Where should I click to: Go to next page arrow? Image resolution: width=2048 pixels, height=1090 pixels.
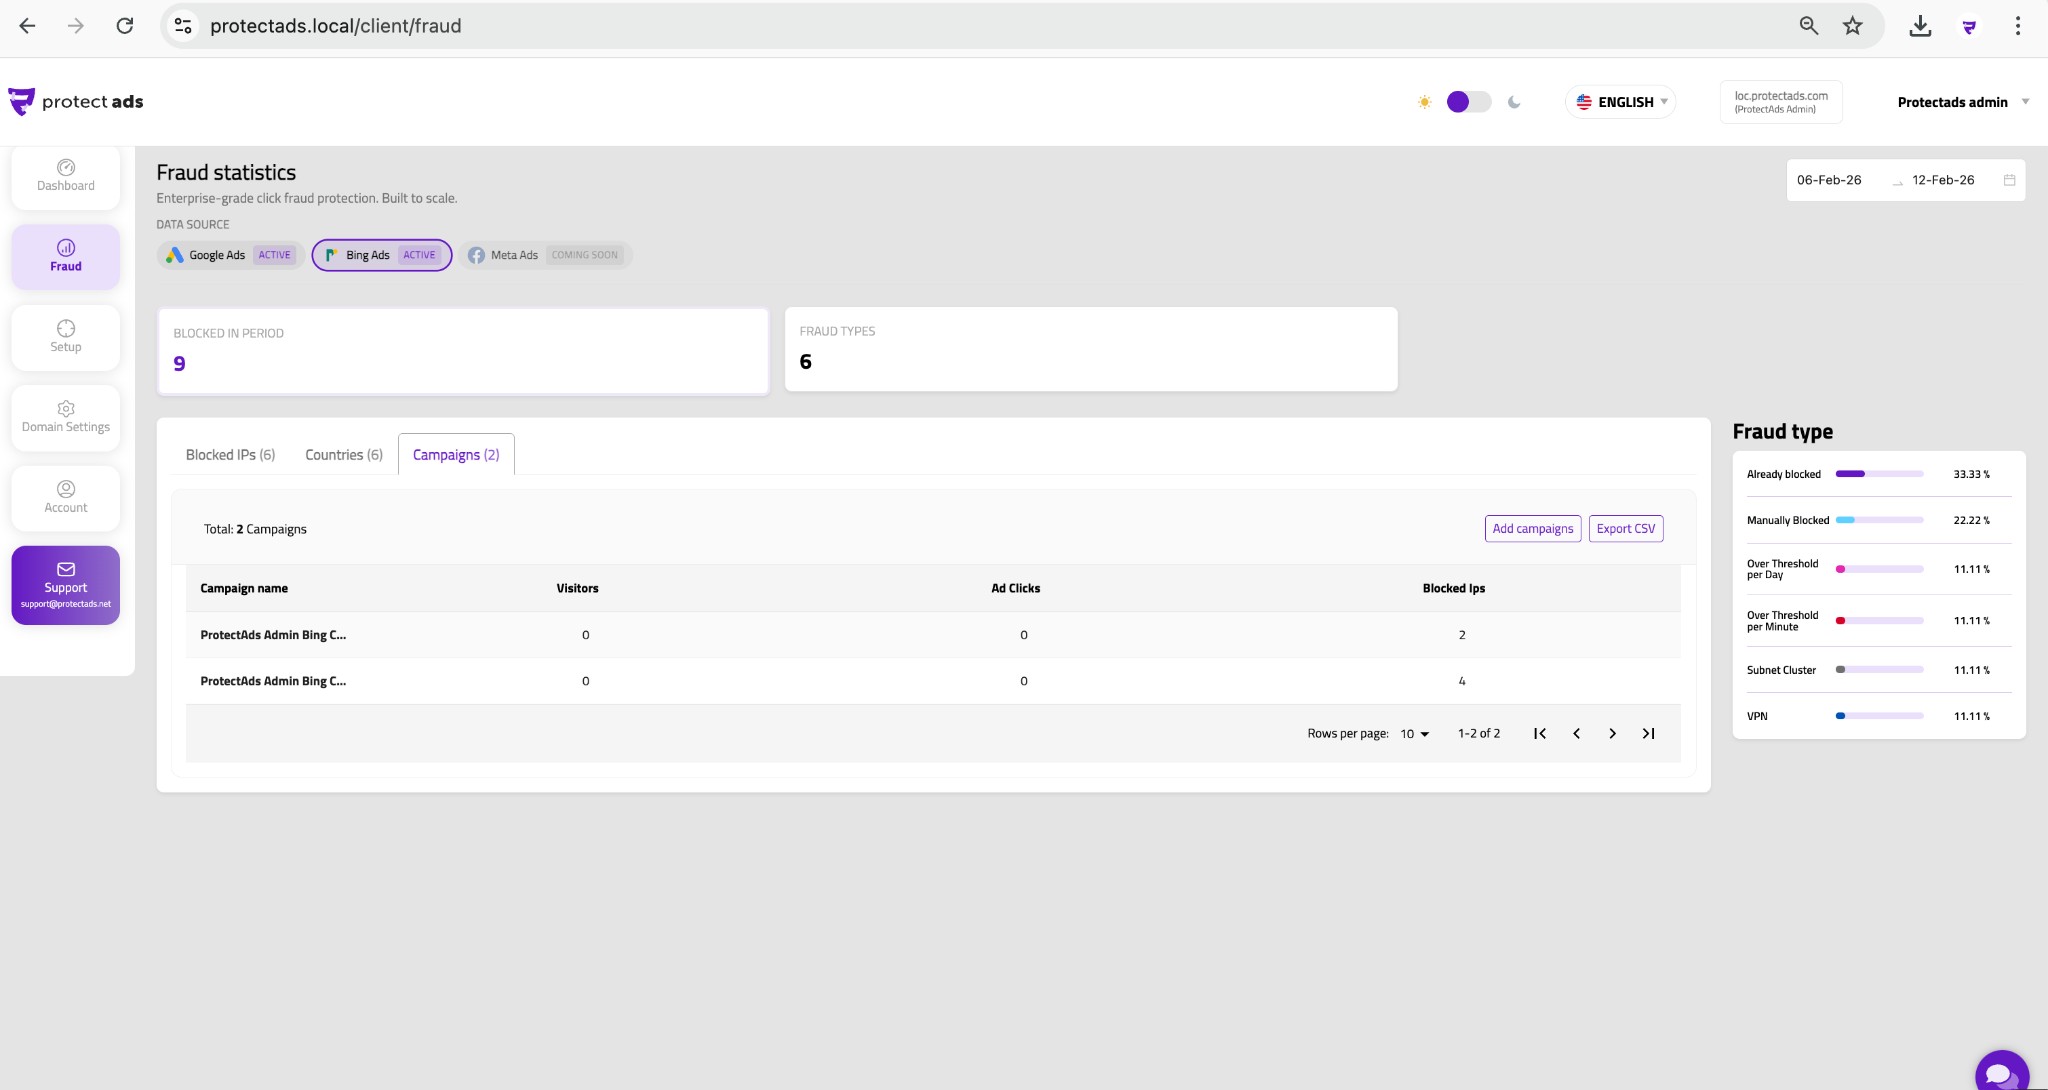pos(1612,734)
